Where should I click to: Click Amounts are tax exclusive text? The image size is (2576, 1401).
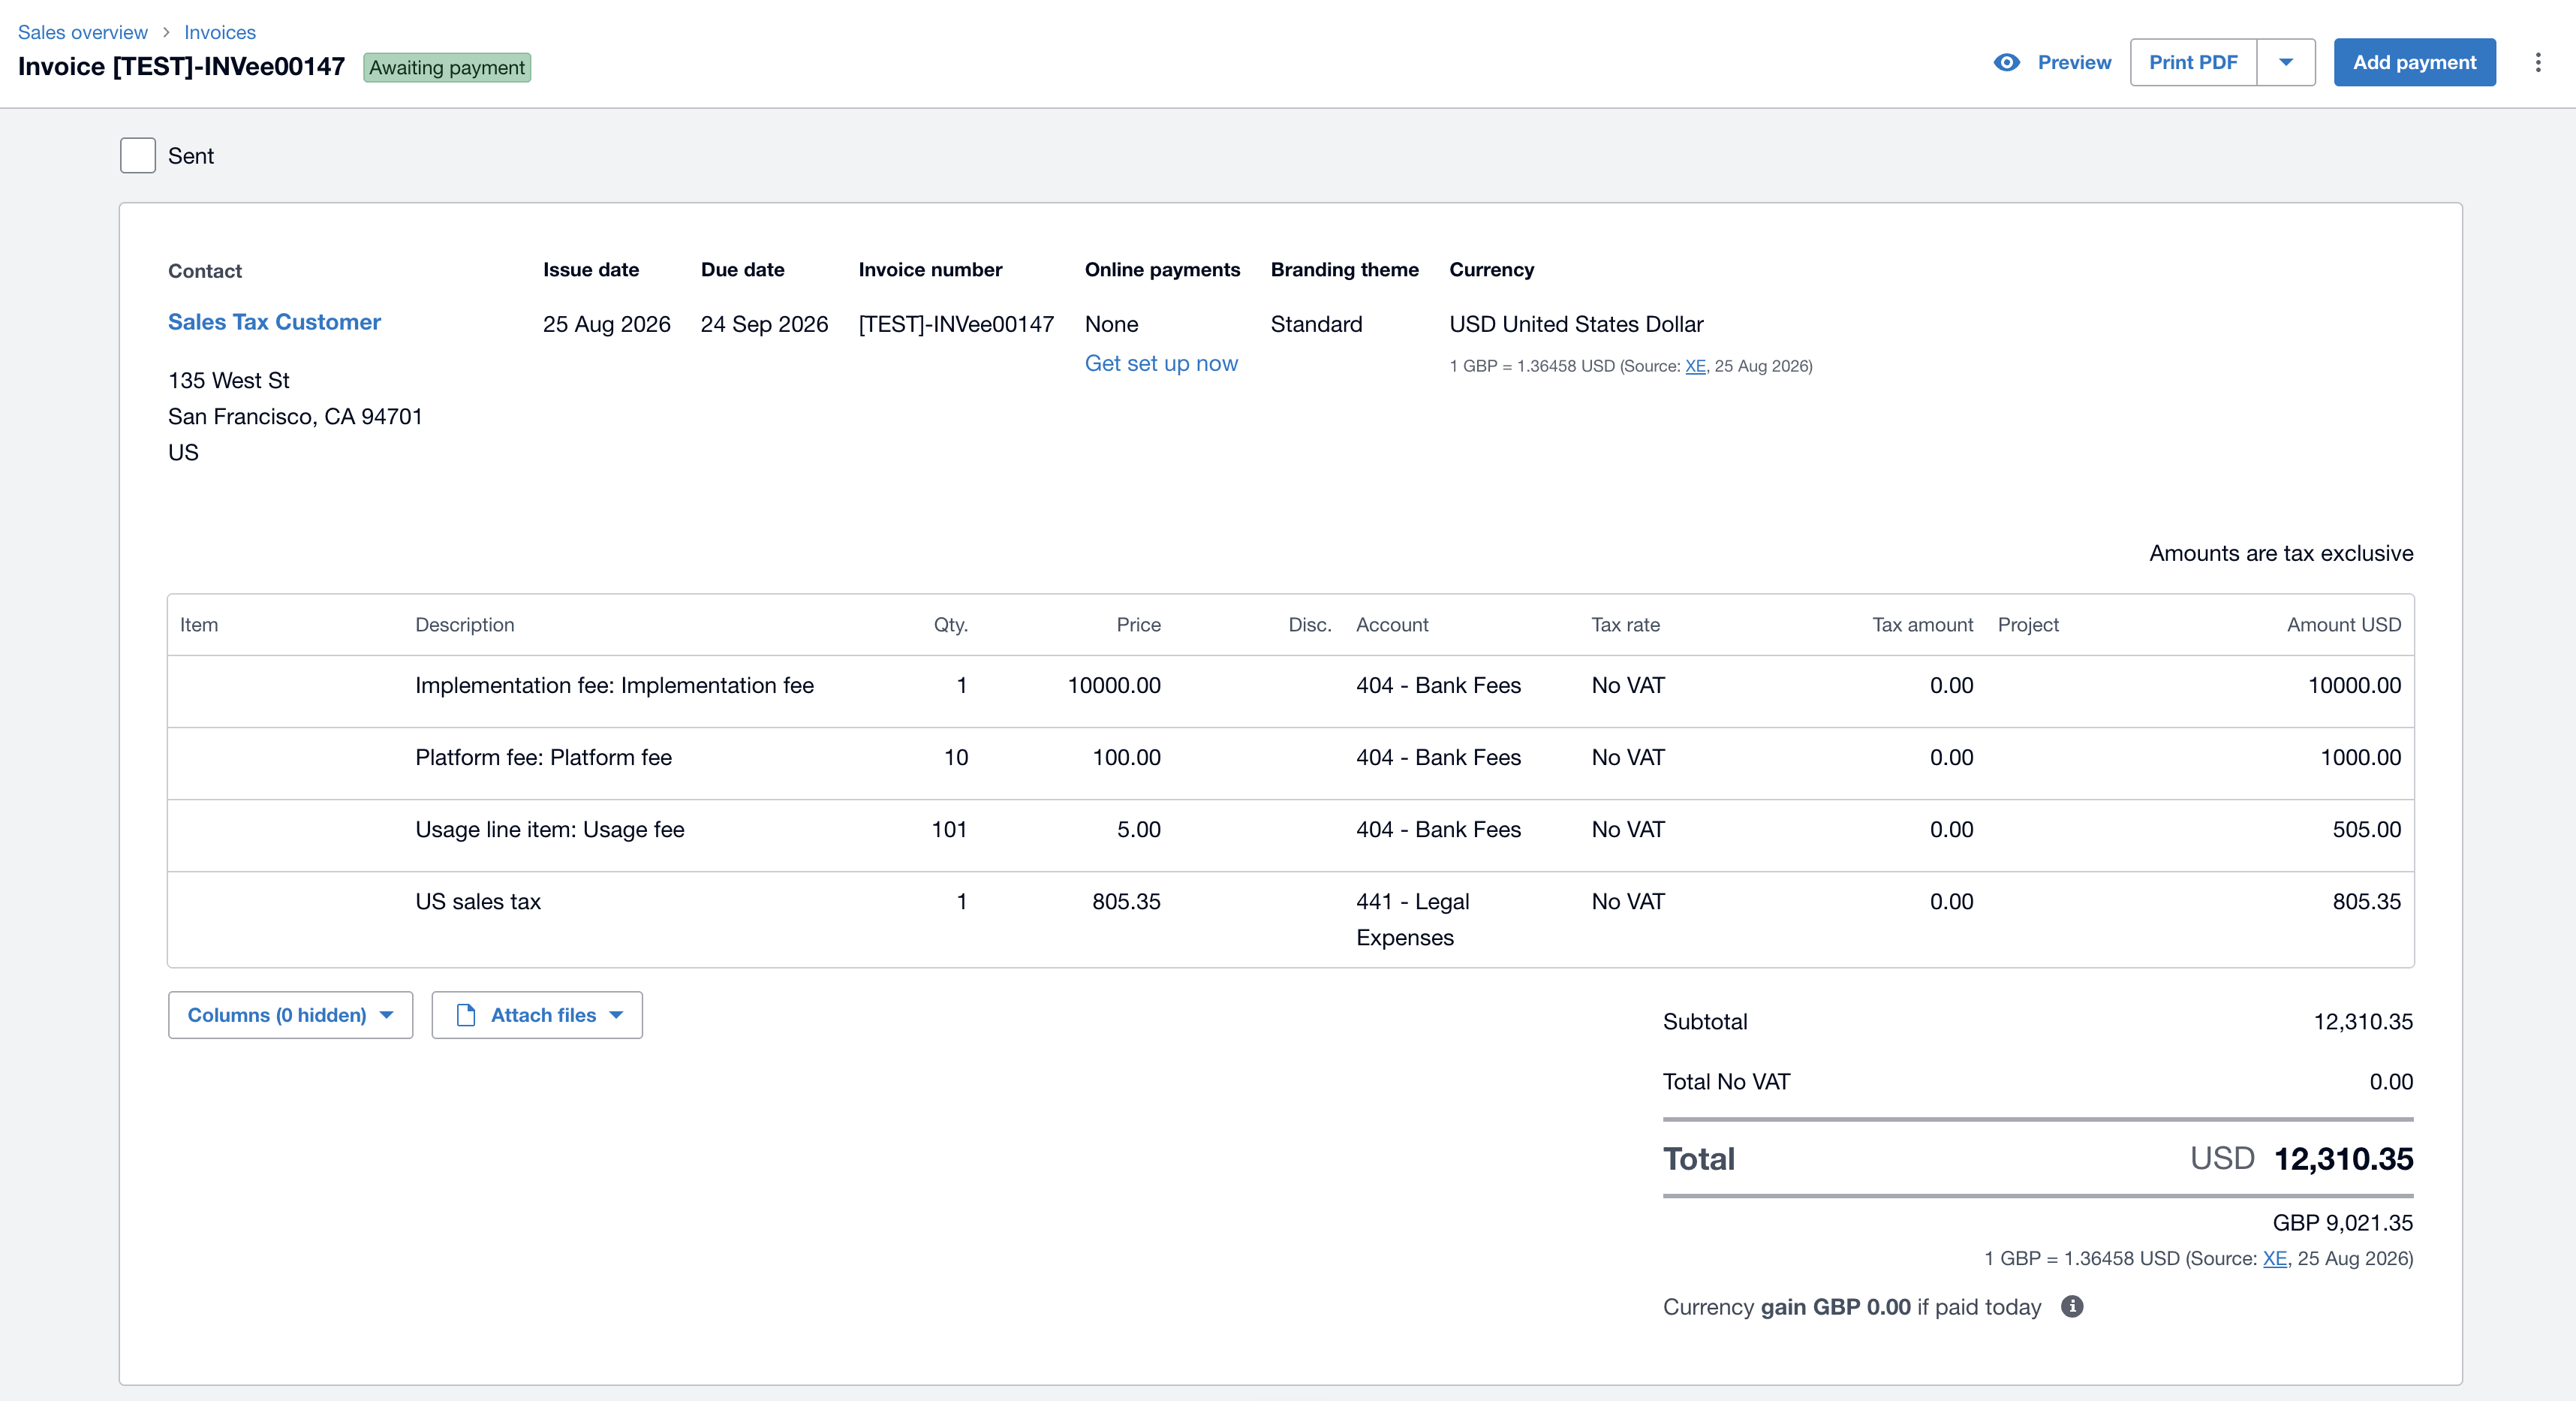click(2281, 553)
